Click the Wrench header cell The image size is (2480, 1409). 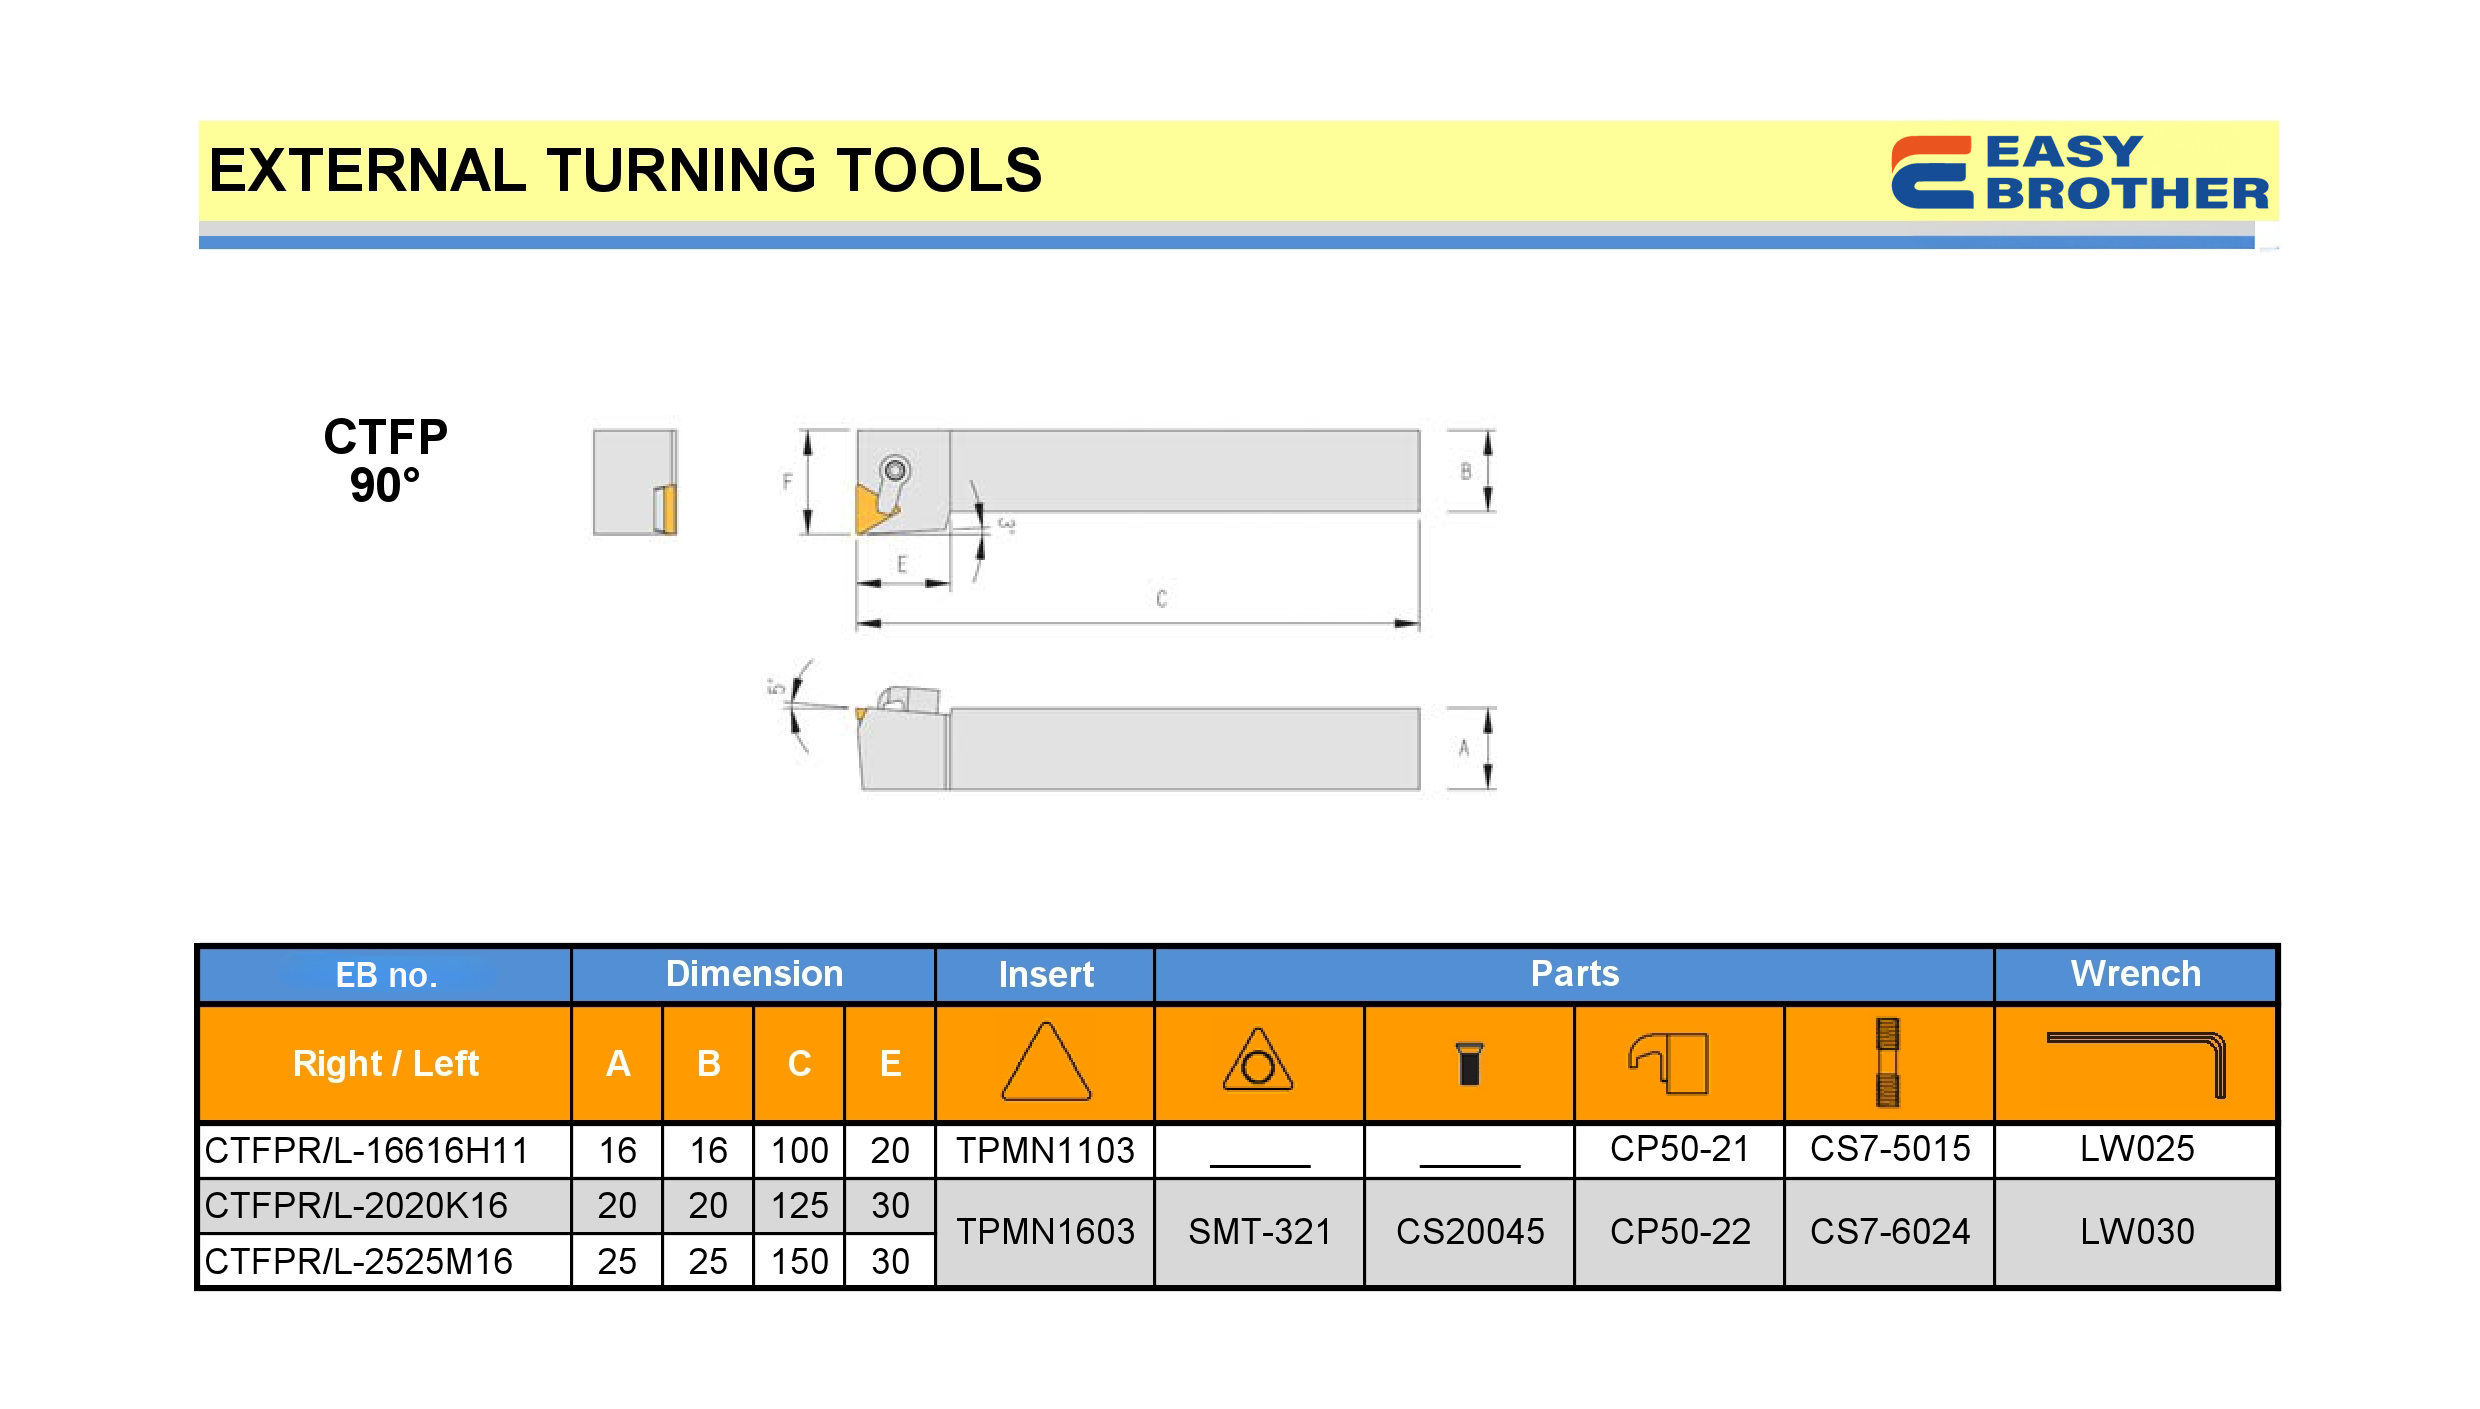(x=2135, y=974)
